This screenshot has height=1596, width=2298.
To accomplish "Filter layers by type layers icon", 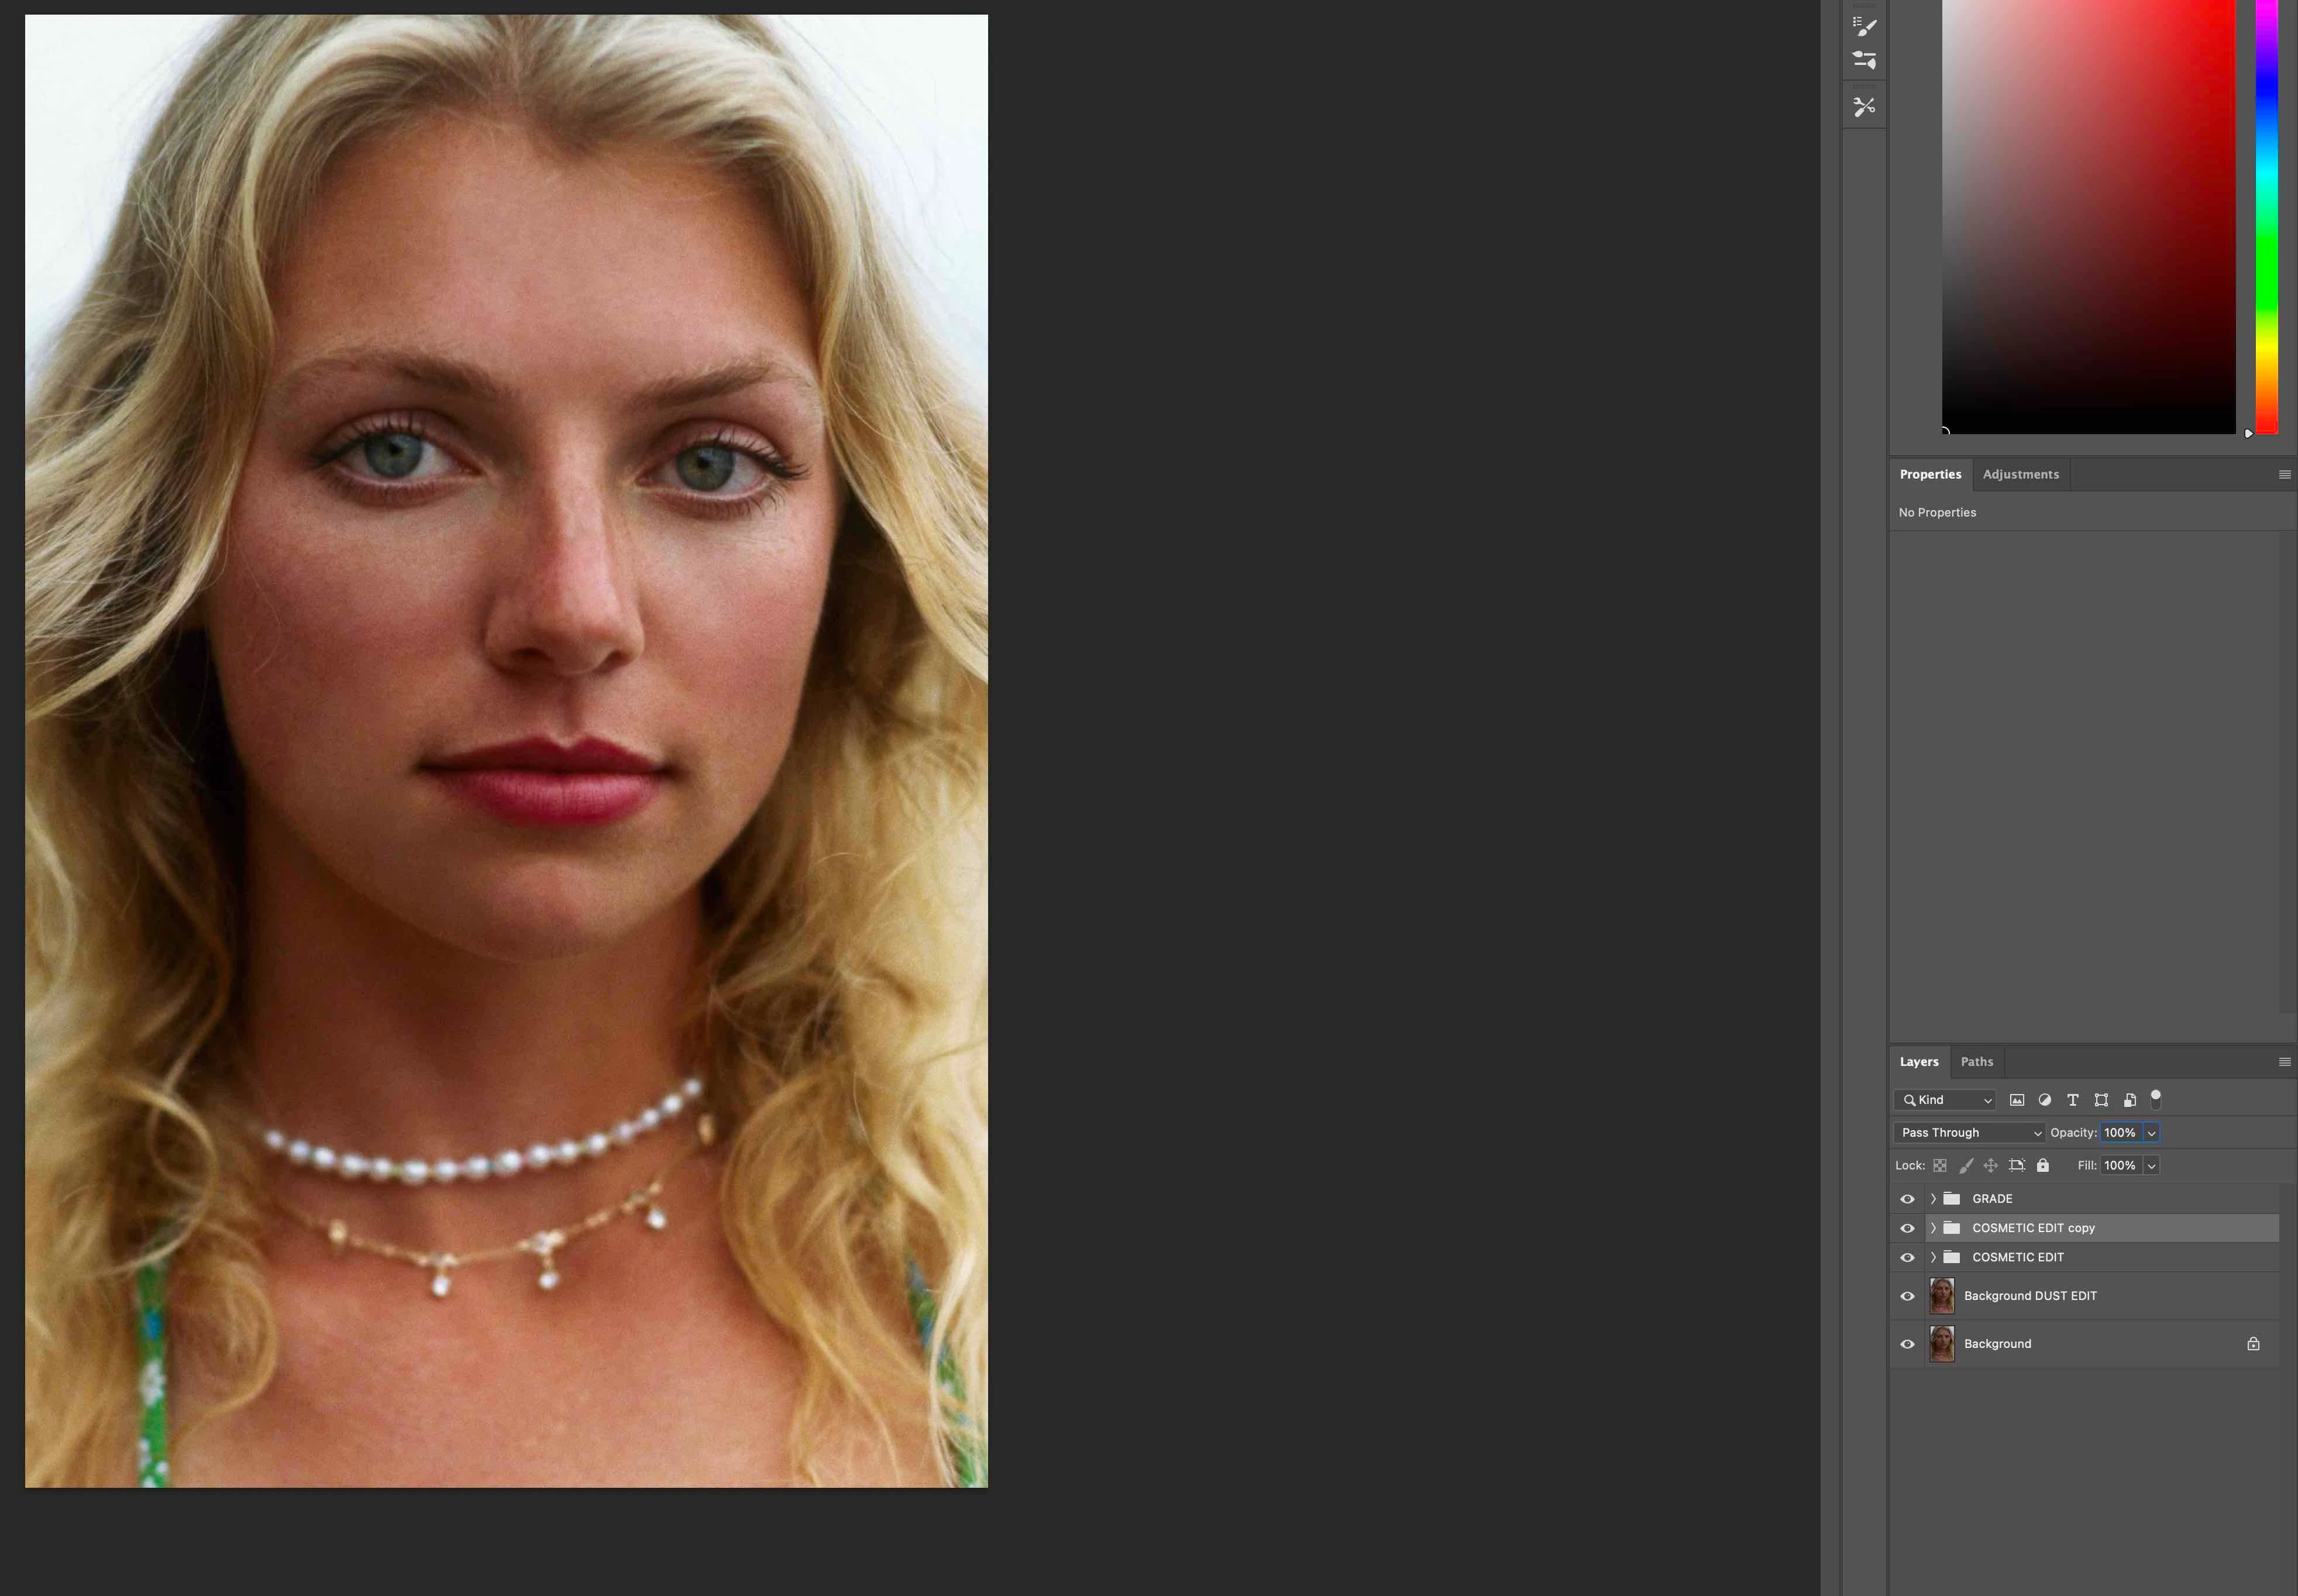I will coord(2073,1100).
